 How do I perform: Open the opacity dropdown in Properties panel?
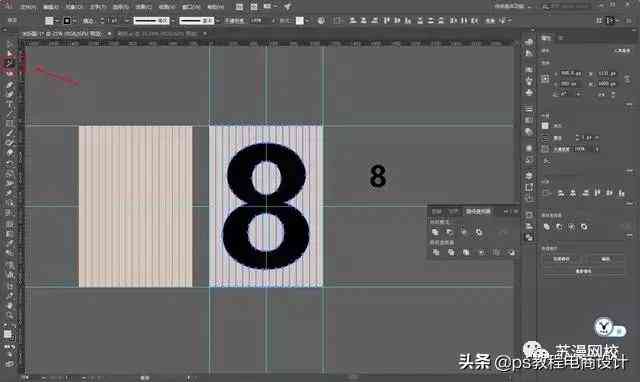[596, 149]
